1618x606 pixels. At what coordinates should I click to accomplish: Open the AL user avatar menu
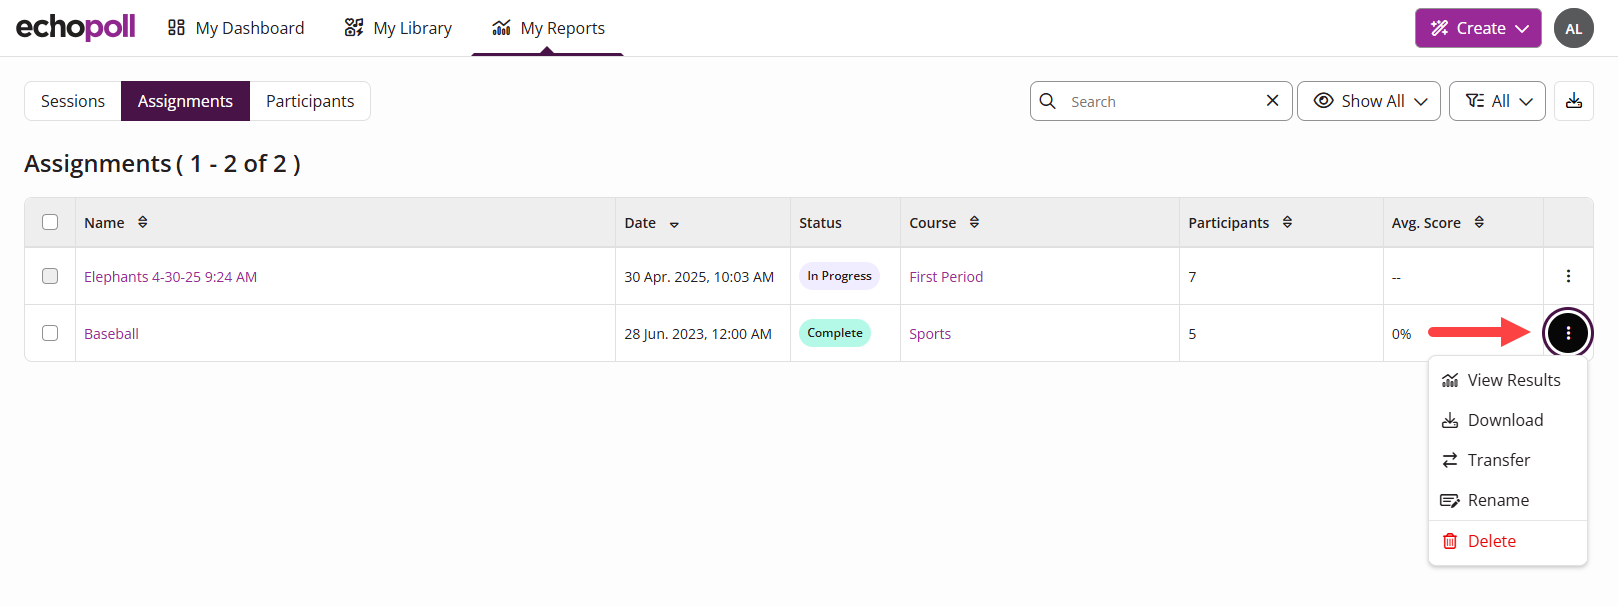coord(1574,28)
